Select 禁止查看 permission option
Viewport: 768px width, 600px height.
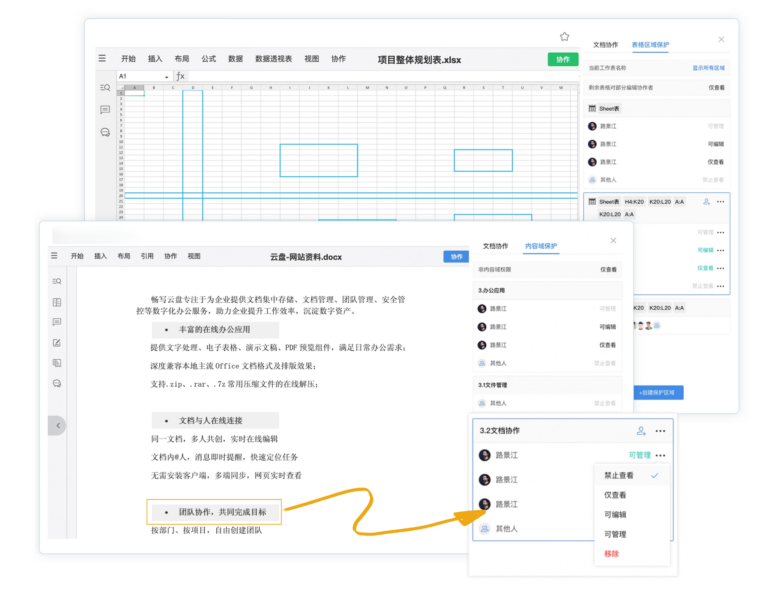(618, 476)
